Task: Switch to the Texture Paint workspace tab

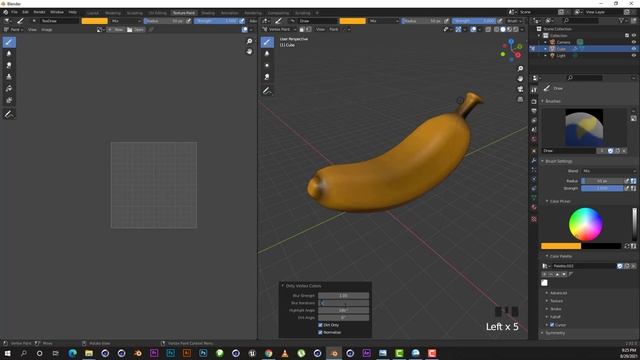Action: coord(184,13)
